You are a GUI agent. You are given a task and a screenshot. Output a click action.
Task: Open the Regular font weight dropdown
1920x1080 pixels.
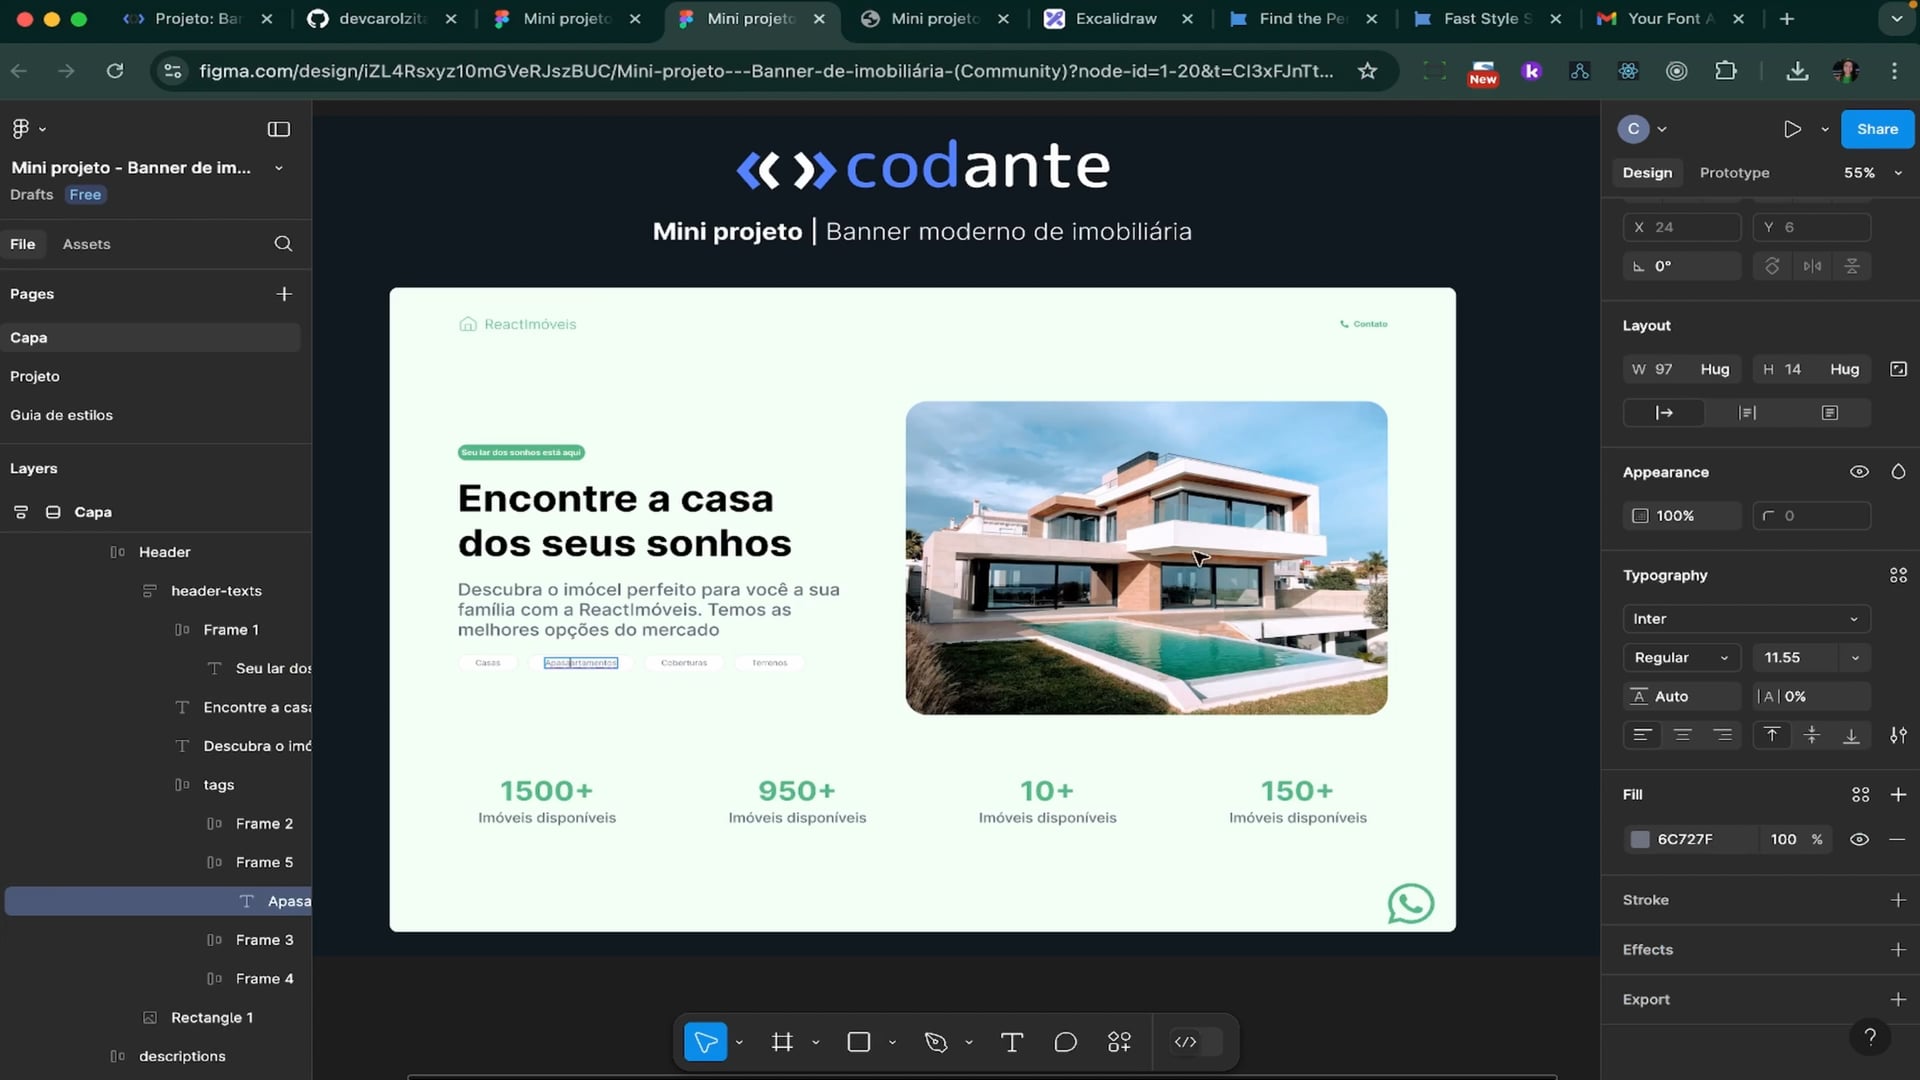[x=1681, y=658]
